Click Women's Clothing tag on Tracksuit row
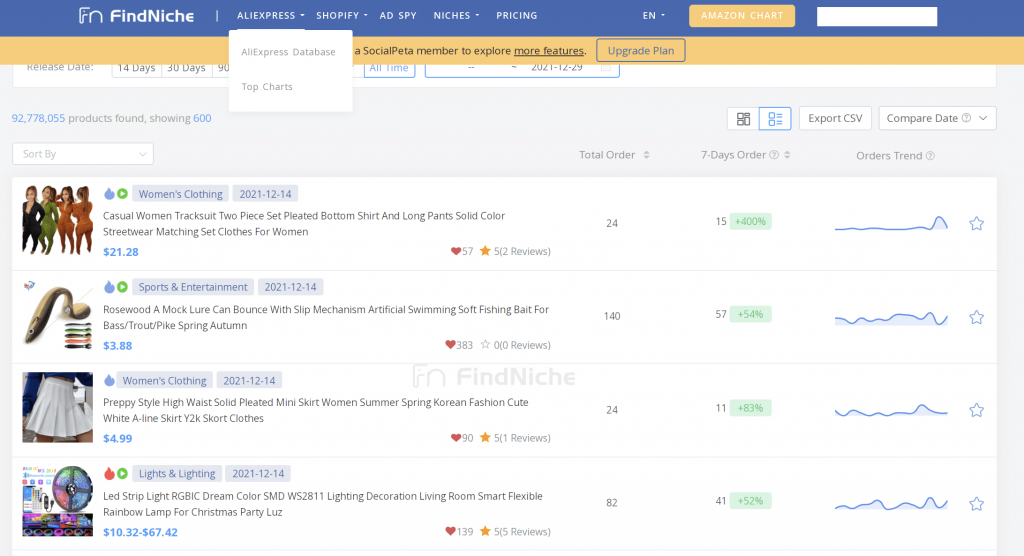 (x=180, y=193)
